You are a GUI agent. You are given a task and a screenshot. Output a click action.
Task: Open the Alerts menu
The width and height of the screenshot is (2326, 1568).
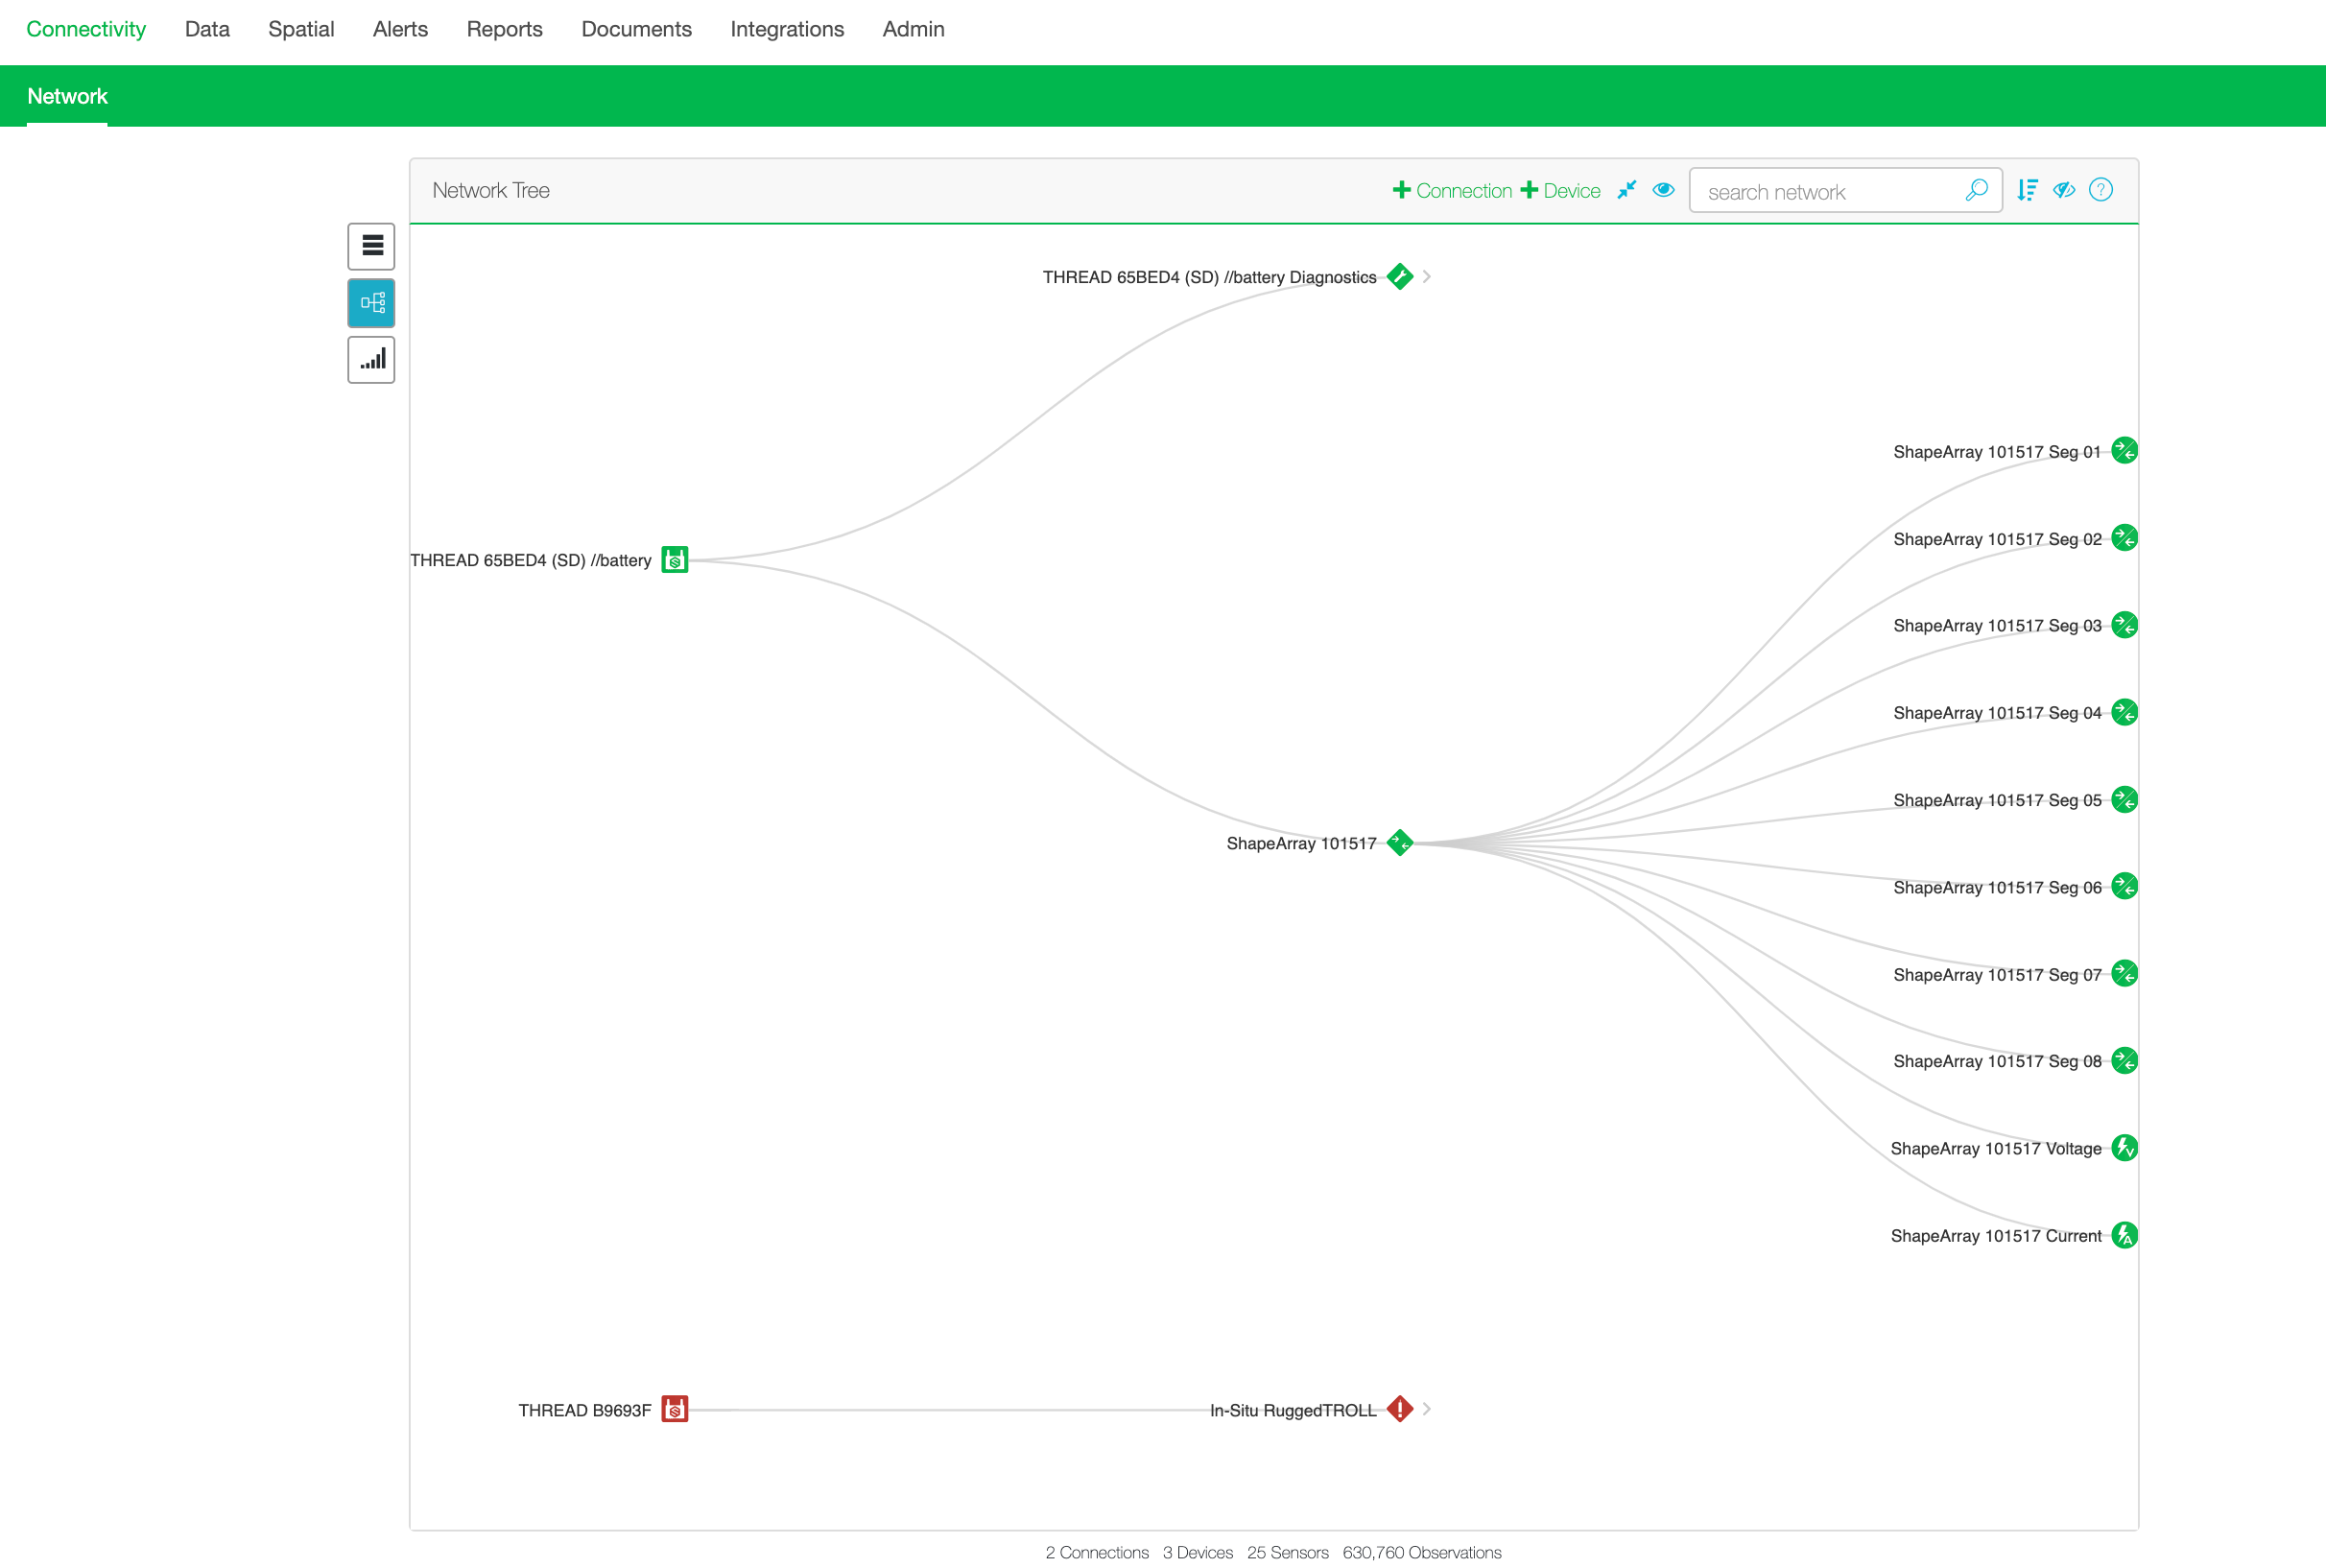(400, 29)
